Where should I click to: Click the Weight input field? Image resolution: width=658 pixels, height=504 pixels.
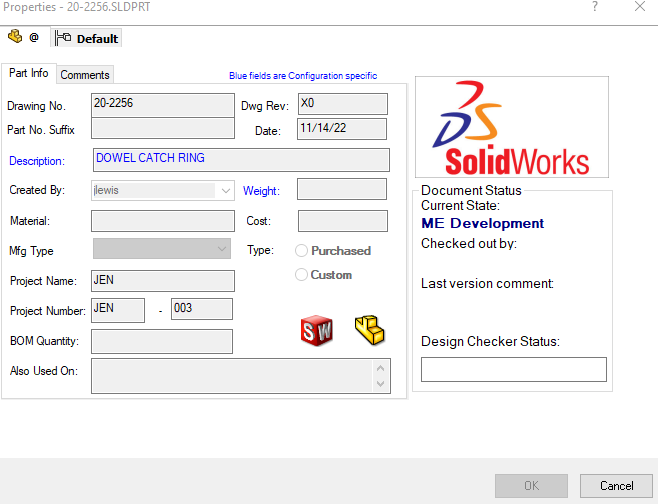point(342,189)
